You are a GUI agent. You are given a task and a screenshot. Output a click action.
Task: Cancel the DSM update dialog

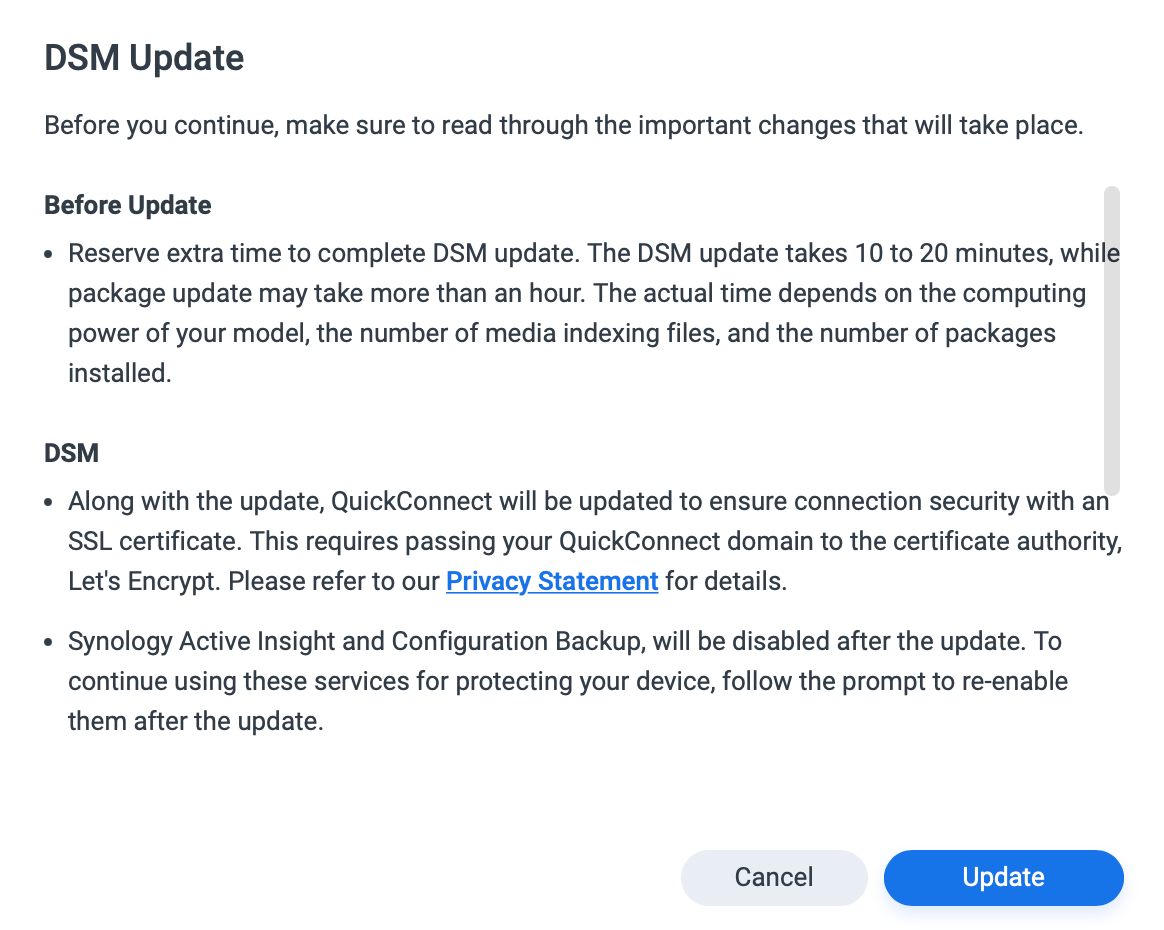pyautogui.click(x=774, y=877)
